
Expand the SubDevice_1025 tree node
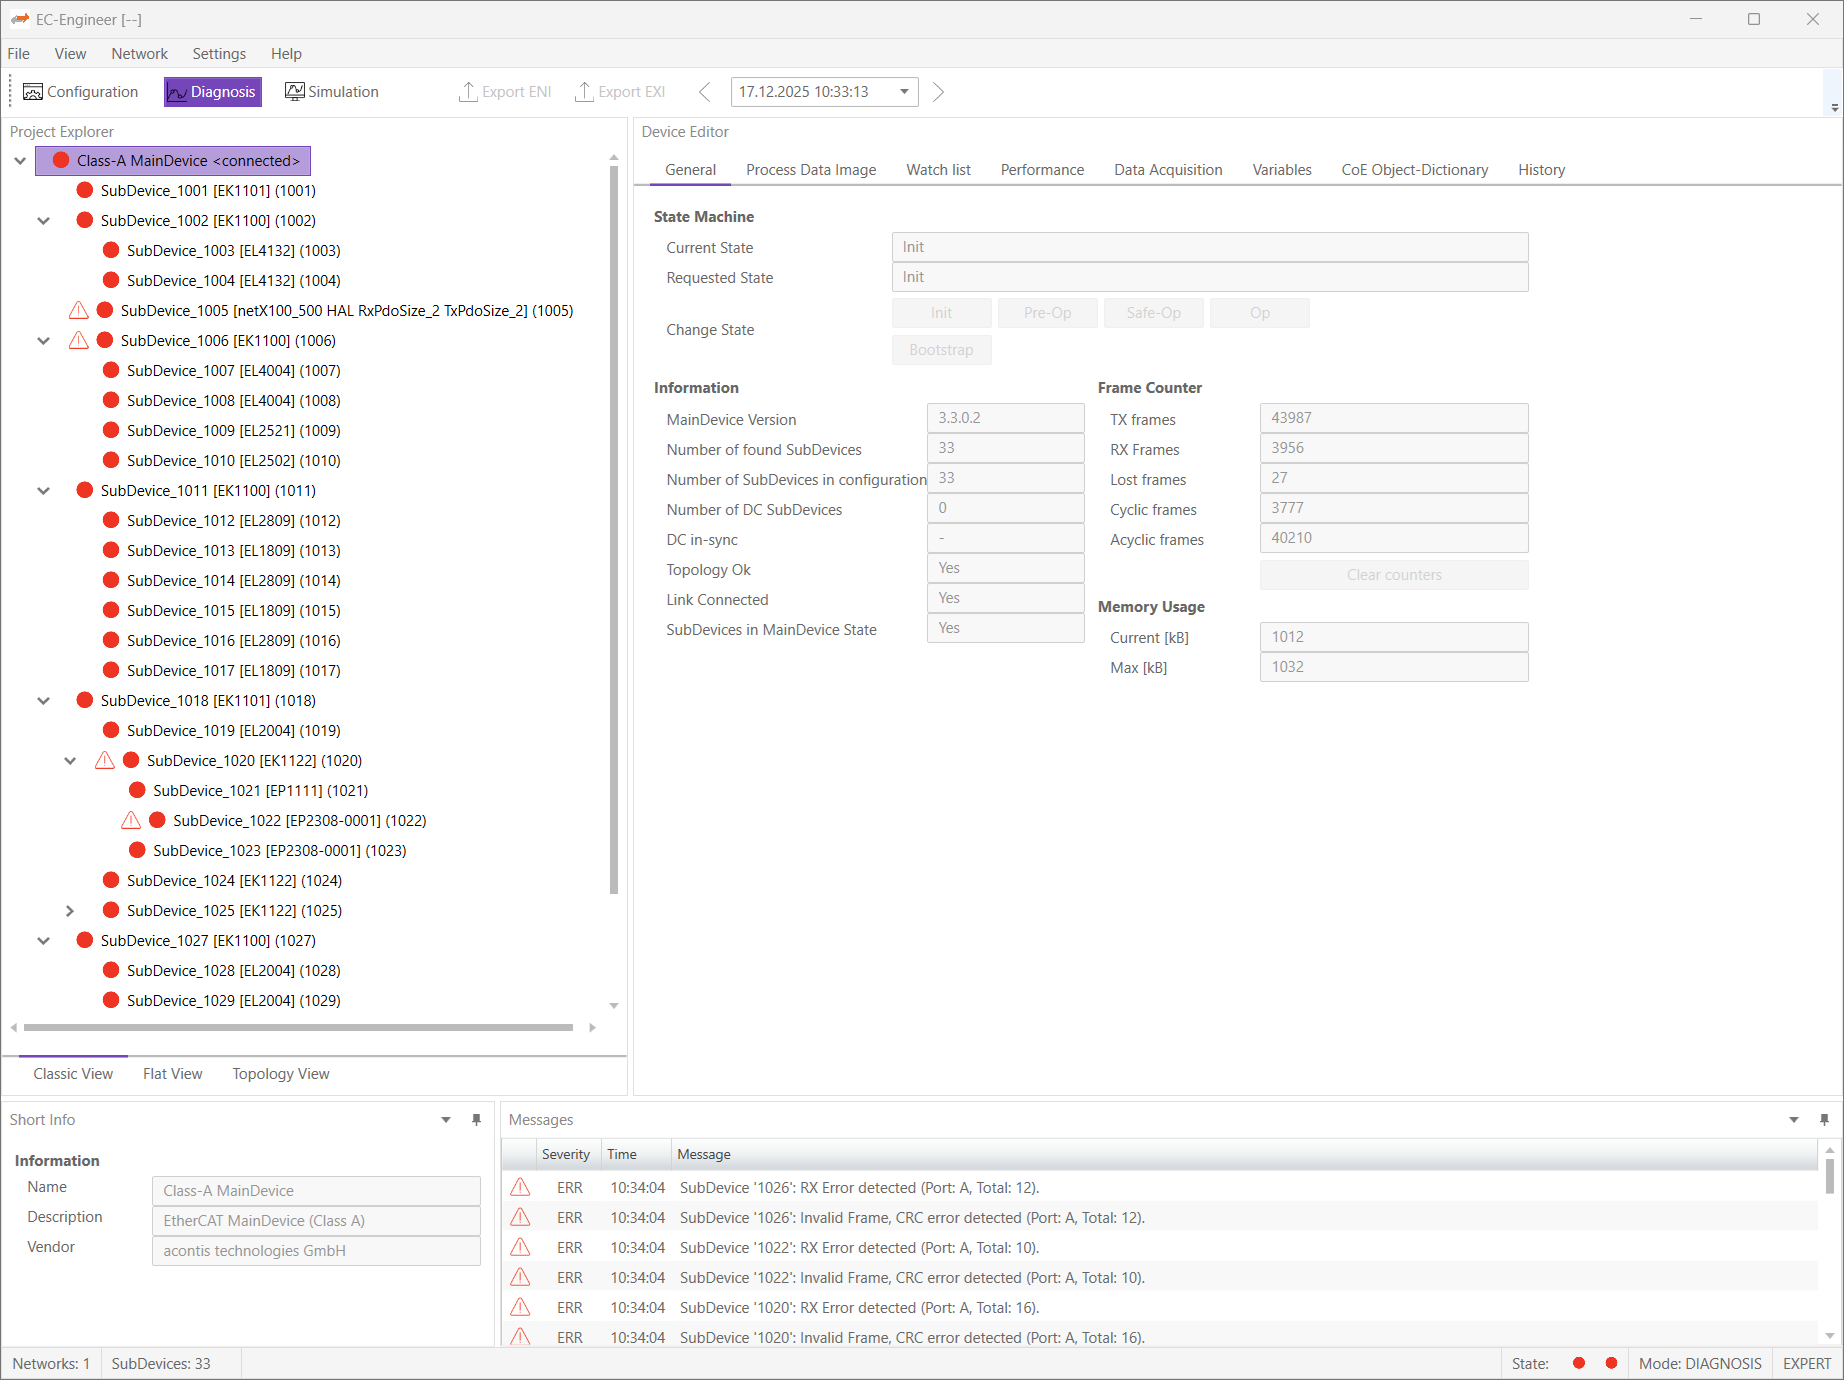[70, 911]
